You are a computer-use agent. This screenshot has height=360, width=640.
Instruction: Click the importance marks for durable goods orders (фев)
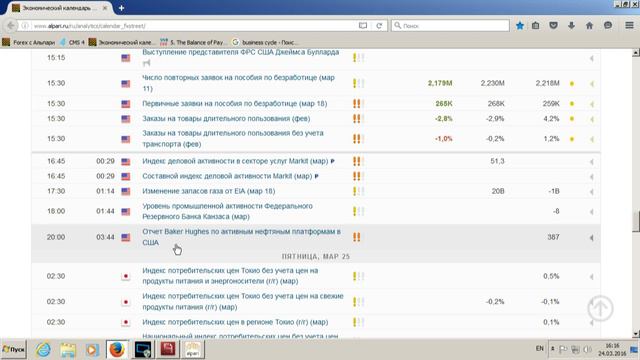pos(358,119)
